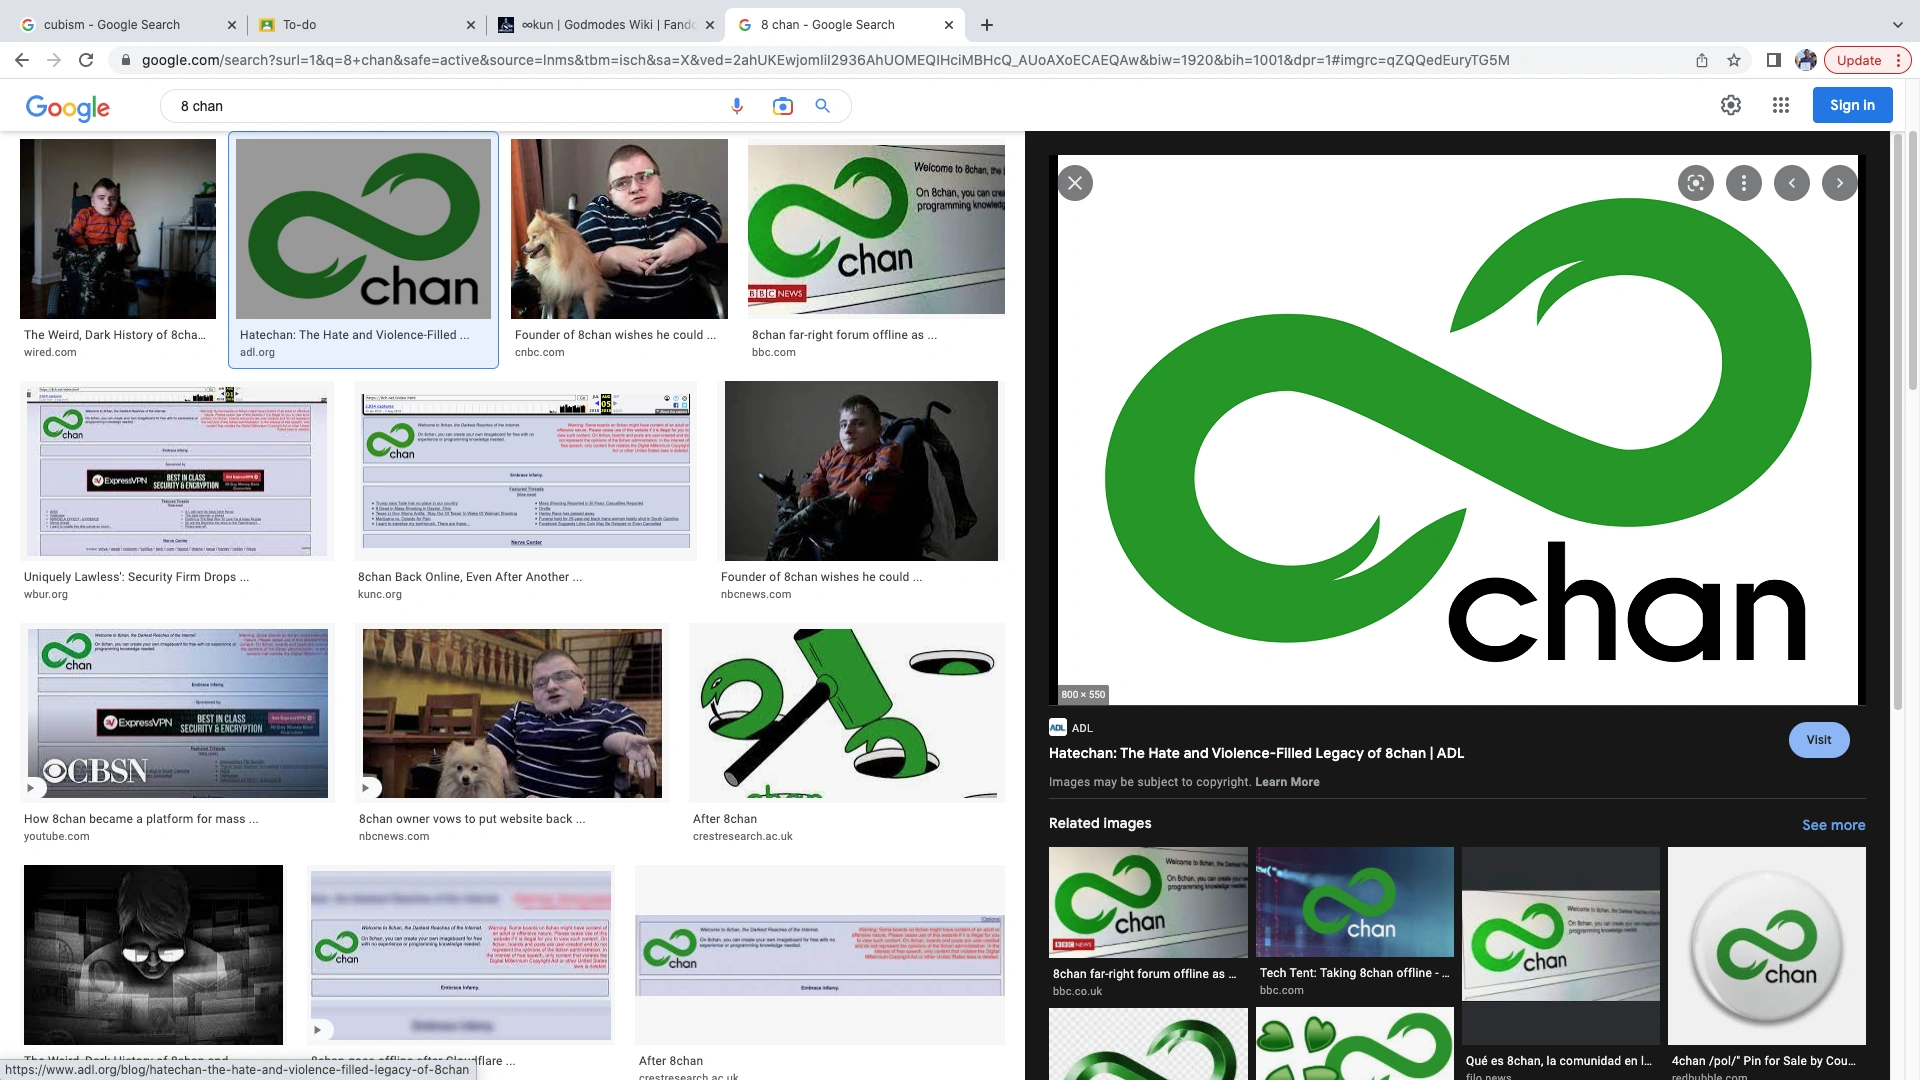Open the Google apps grid

1780,105
